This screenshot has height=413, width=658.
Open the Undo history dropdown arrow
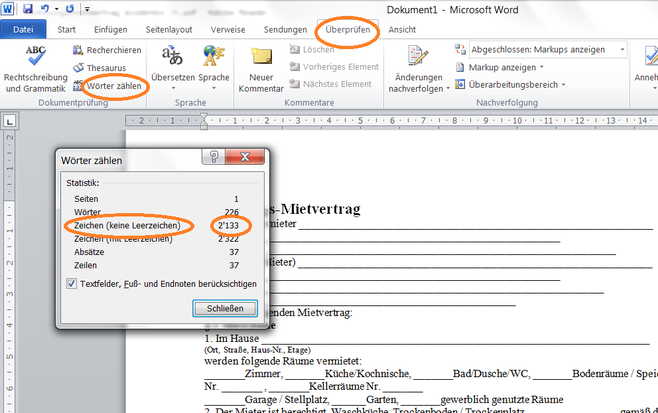click(x=56, y=9)
